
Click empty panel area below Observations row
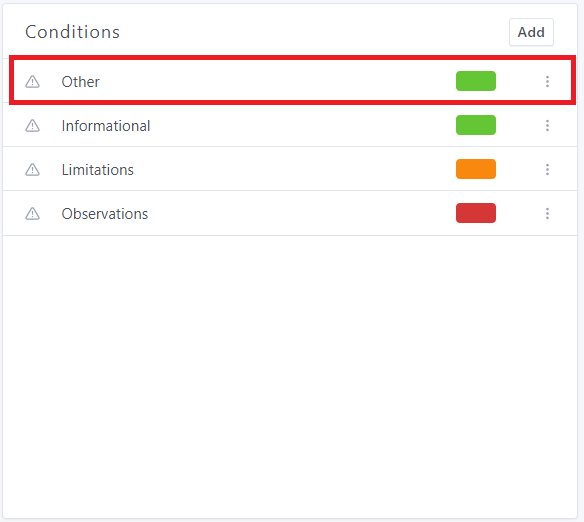(290, 376)
